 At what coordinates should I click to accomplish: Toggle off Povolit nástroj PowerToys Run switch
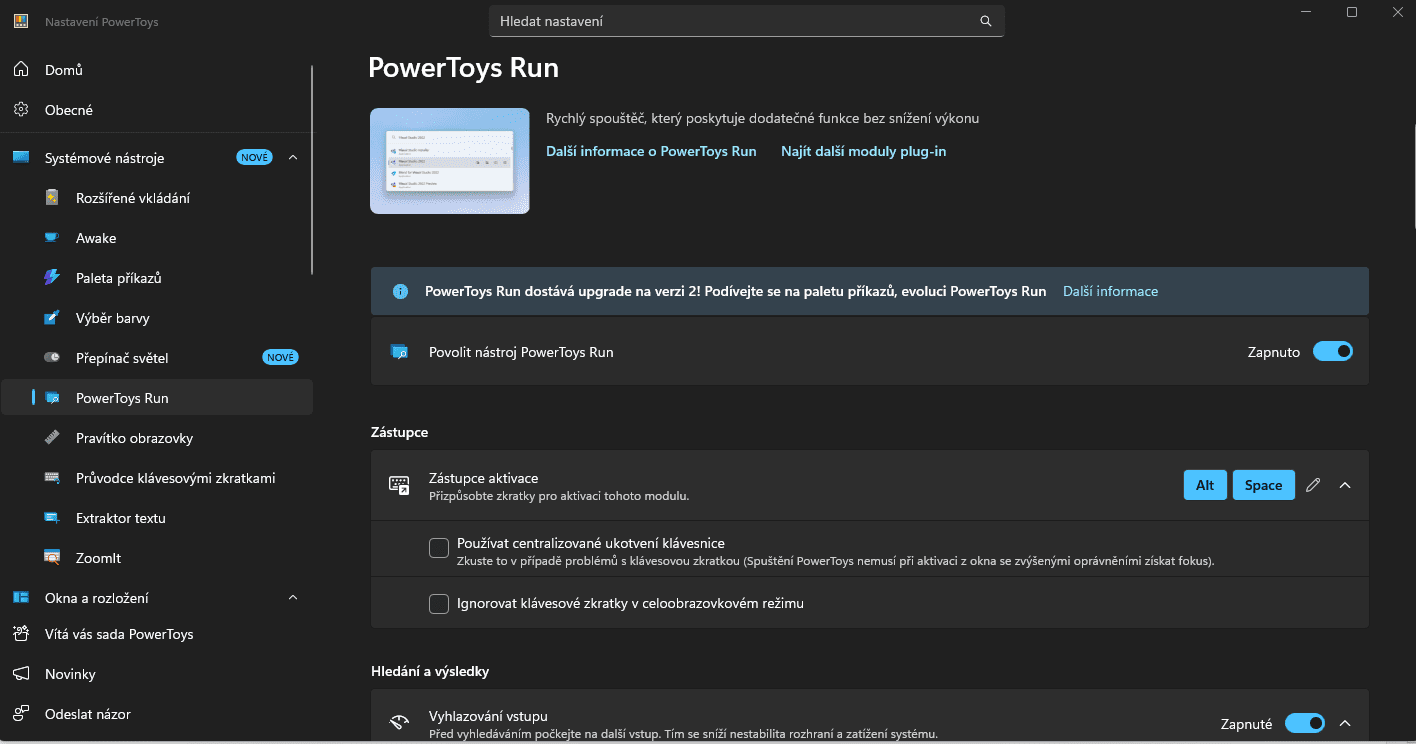(1332, 352)
